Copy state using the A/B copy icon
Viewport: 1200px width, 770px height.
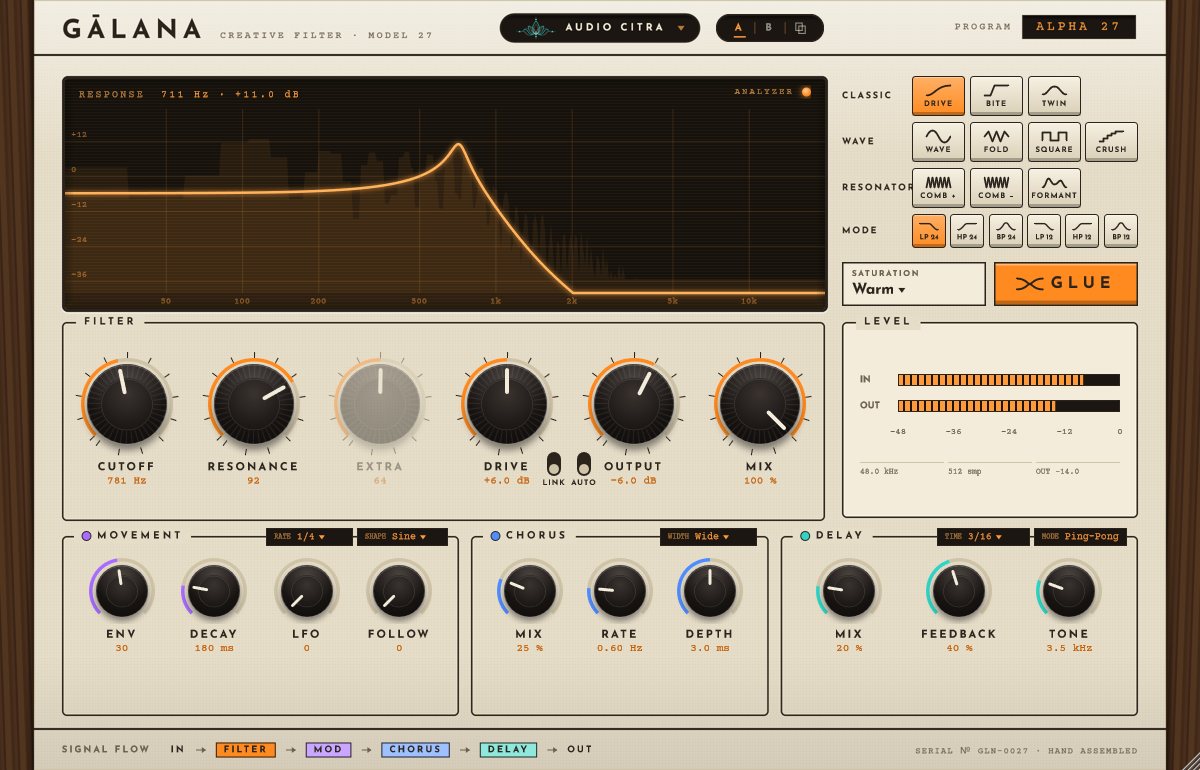[800, 28]
